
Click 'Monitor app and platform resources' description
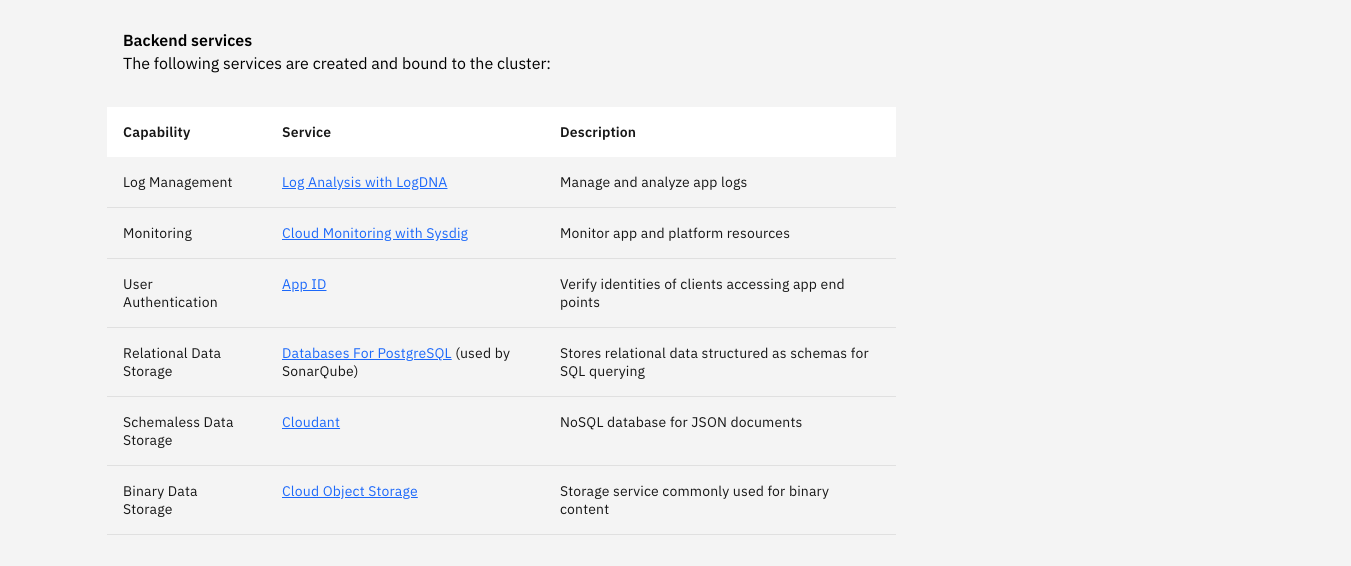click(675, 233)
